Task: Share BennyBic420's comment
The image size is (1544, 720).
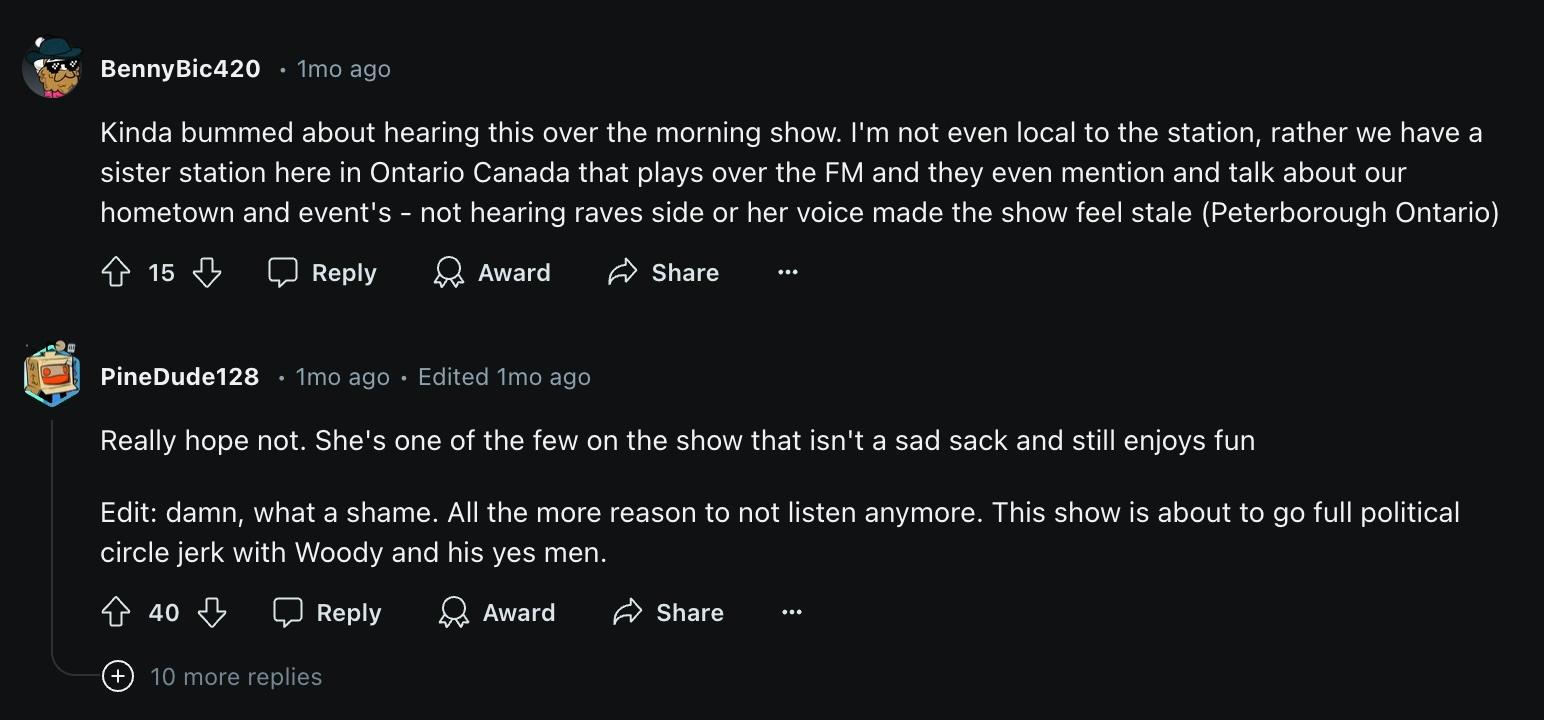Action: [x=663, y=272]
